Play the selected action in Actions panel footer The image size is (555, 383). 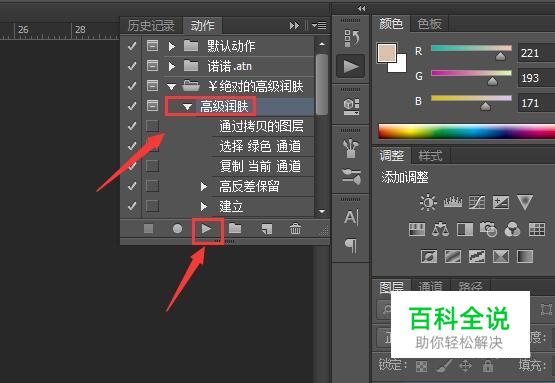(x=207, y=229)
